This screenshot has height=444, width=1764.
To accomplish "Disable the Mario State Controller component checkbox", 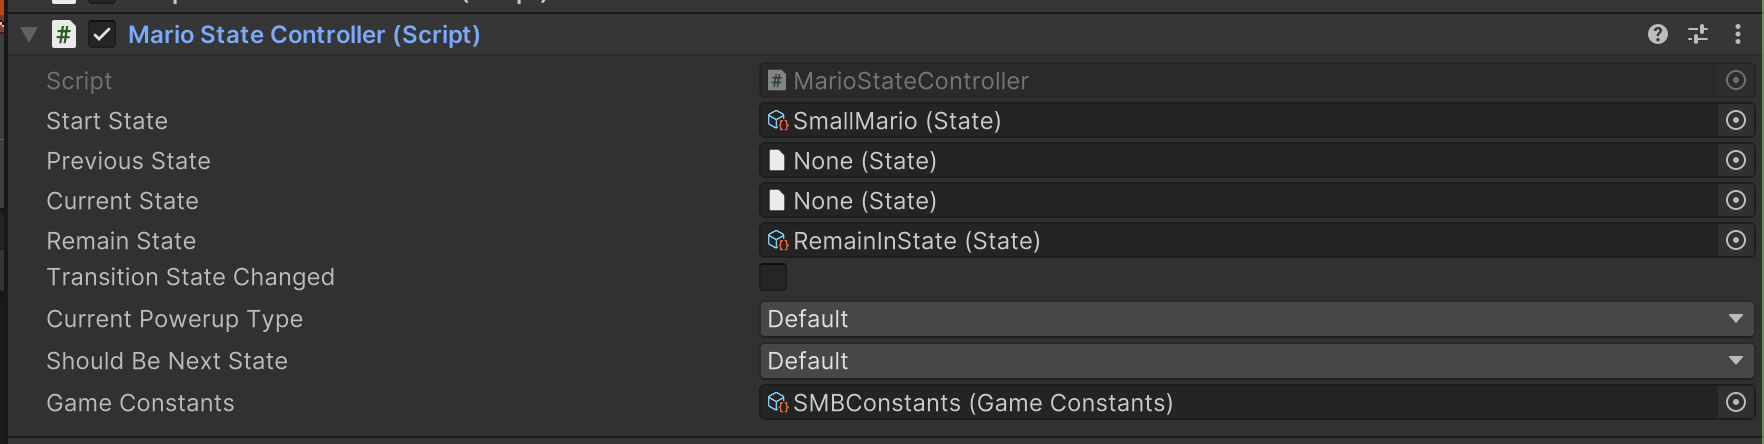I will coord(102,35).
